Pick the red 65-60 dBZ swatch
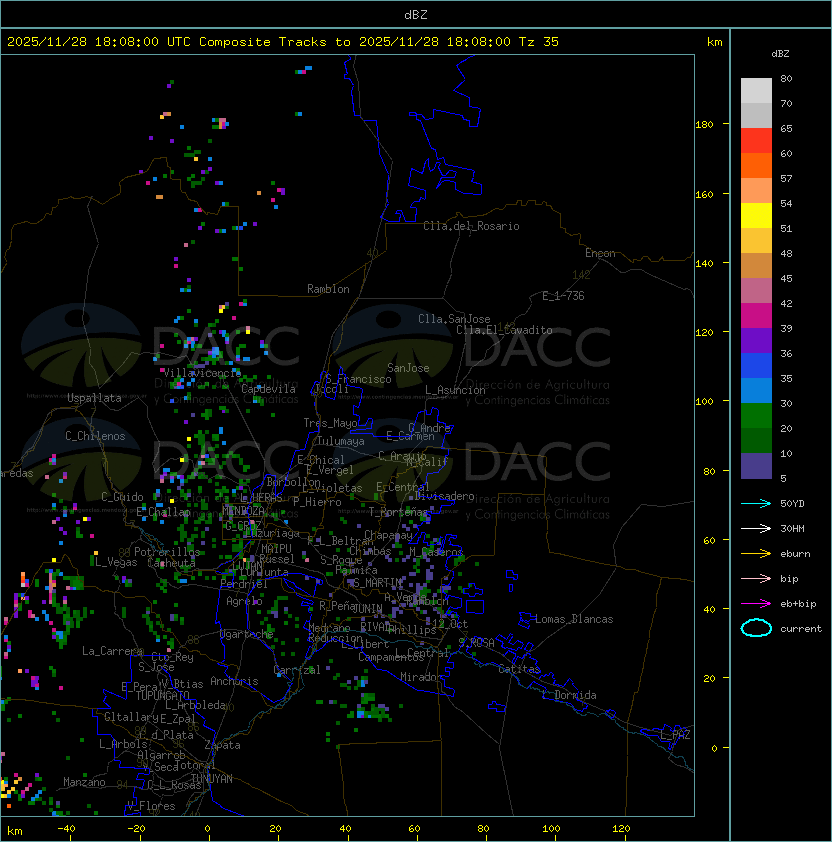Viewport: 832px width, 842px height. (756, 141)
